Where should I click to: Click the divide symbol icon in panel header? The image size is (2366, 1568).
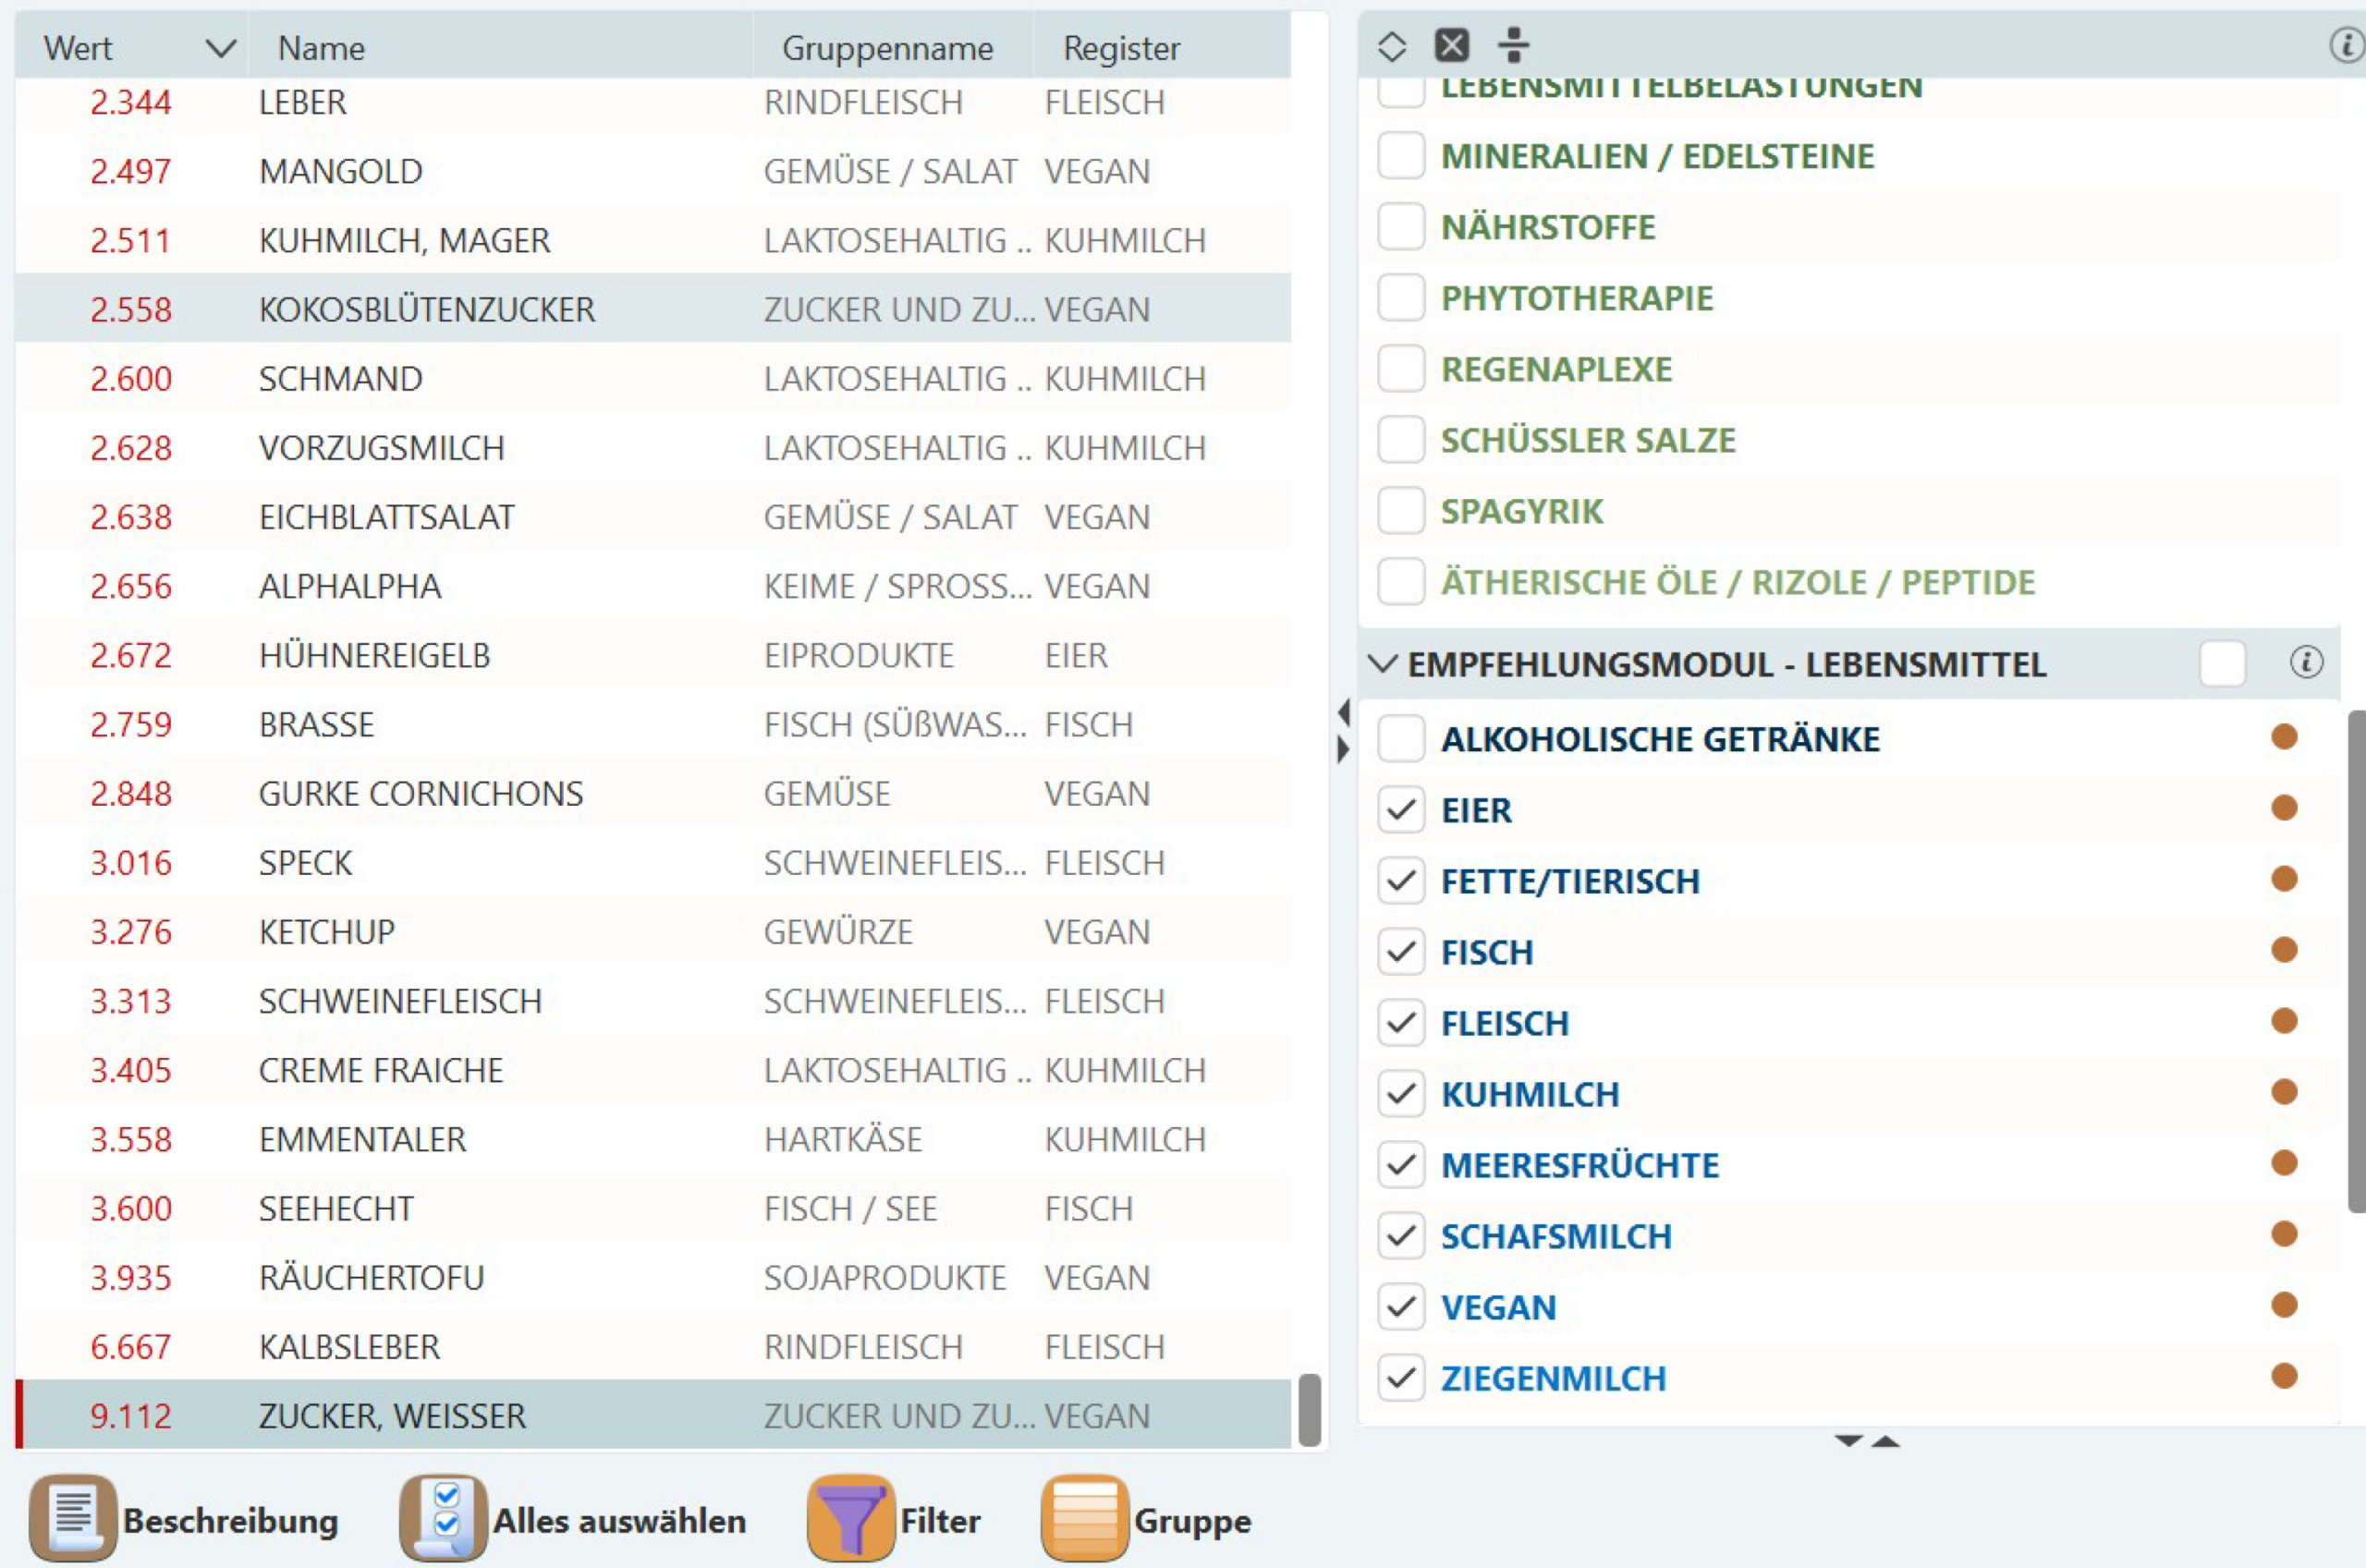[1514, 46]
